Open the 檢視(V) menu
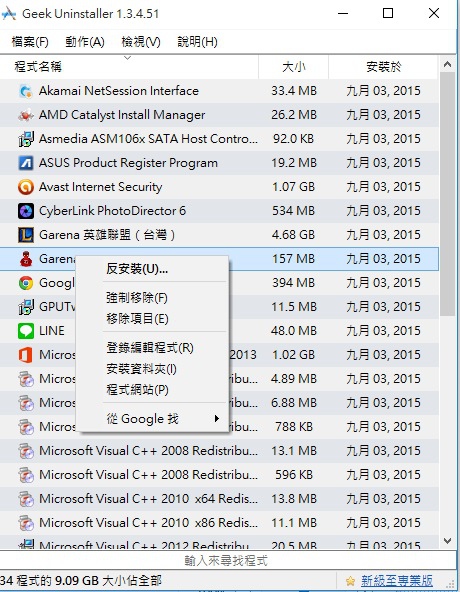Viewport: 460px width, 592px height. click(x=141, y=42)
